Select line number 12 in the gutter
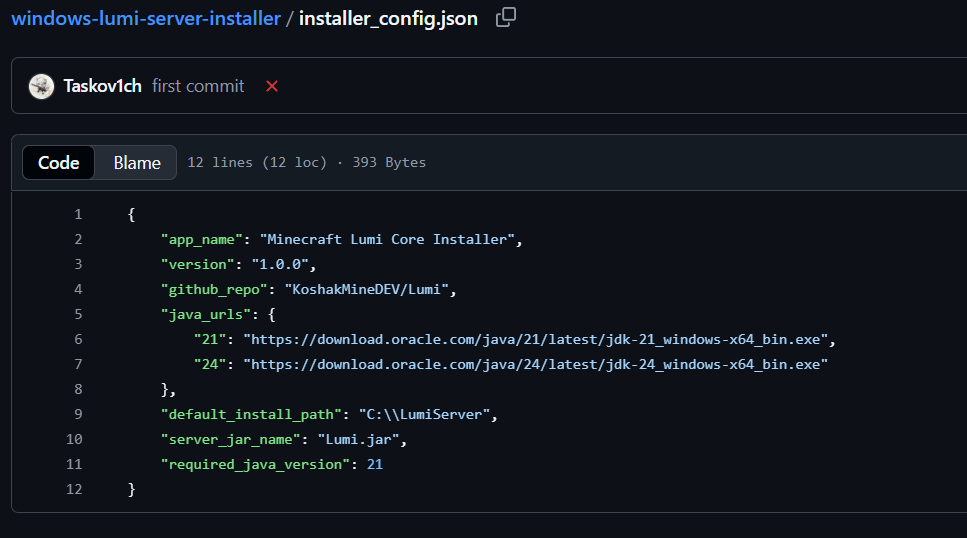 [73, 489]
